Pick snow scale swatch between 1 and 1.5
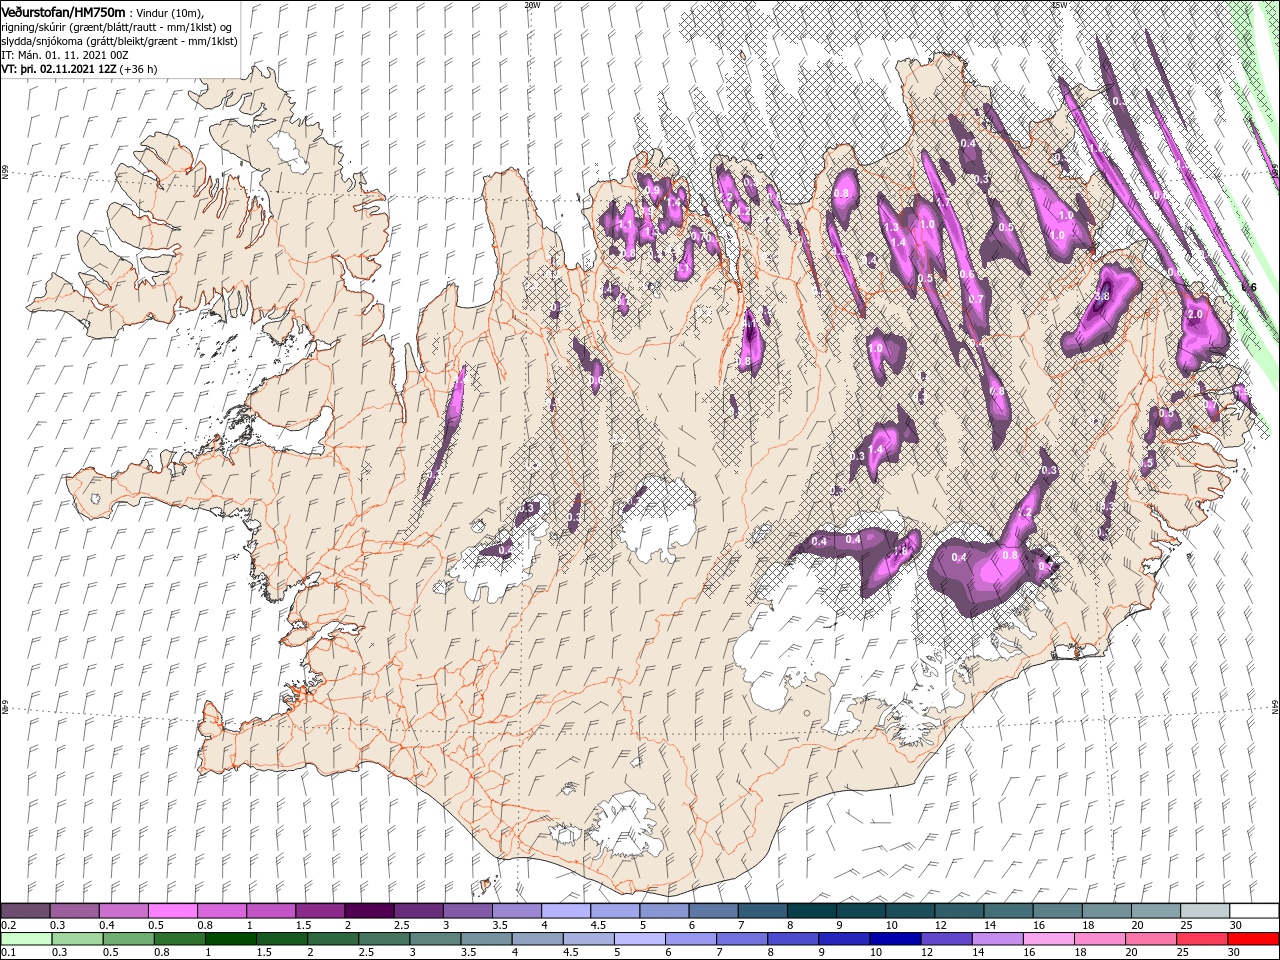Screen dimensions: 1280x960 [x=271, y=910]
